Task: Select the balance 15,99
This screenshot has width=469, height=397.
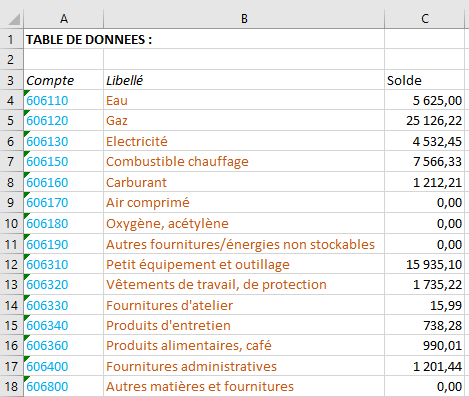Action: (x=424, y=305)
